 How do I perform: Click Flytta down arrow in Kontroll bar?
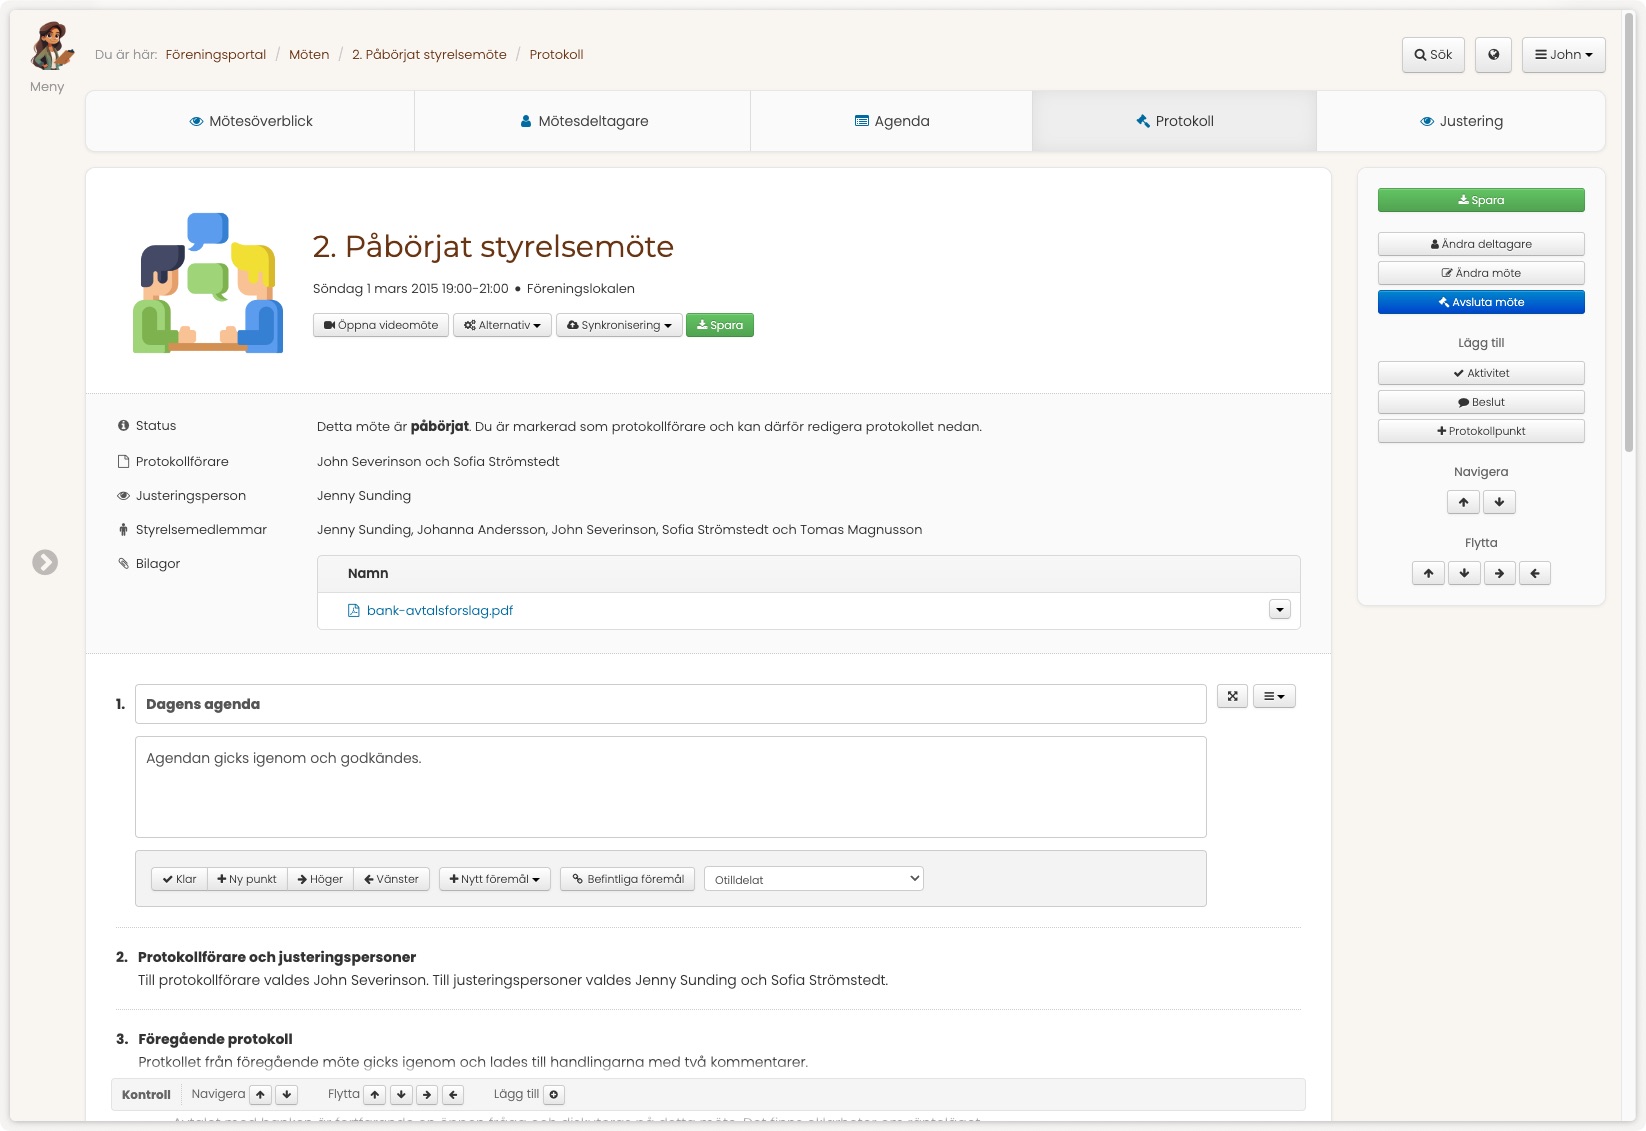[x=401, y=1095]
